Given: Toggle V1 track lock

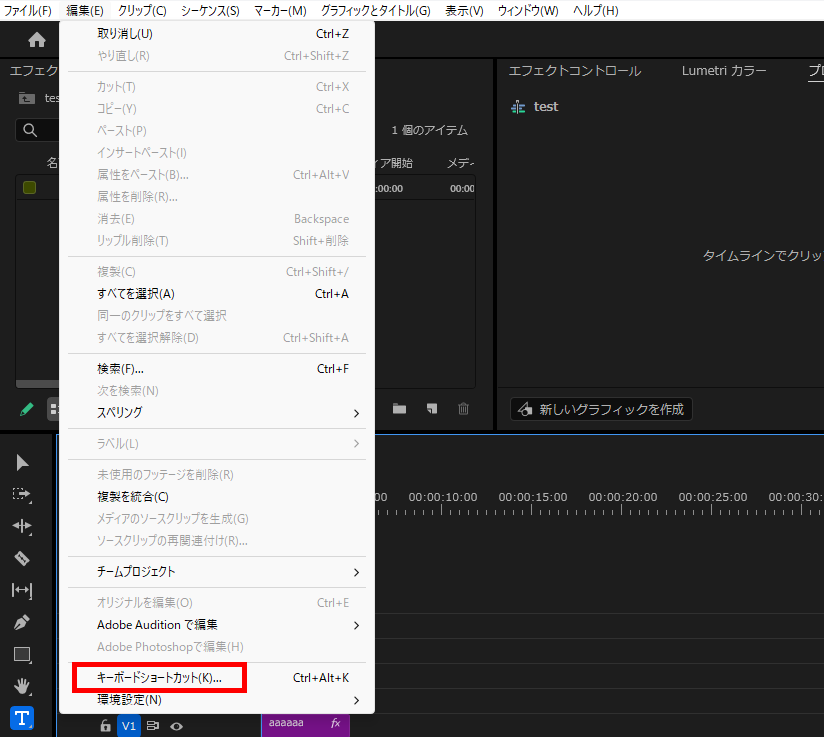Looking at the screenshot, I should coord(106,726).
